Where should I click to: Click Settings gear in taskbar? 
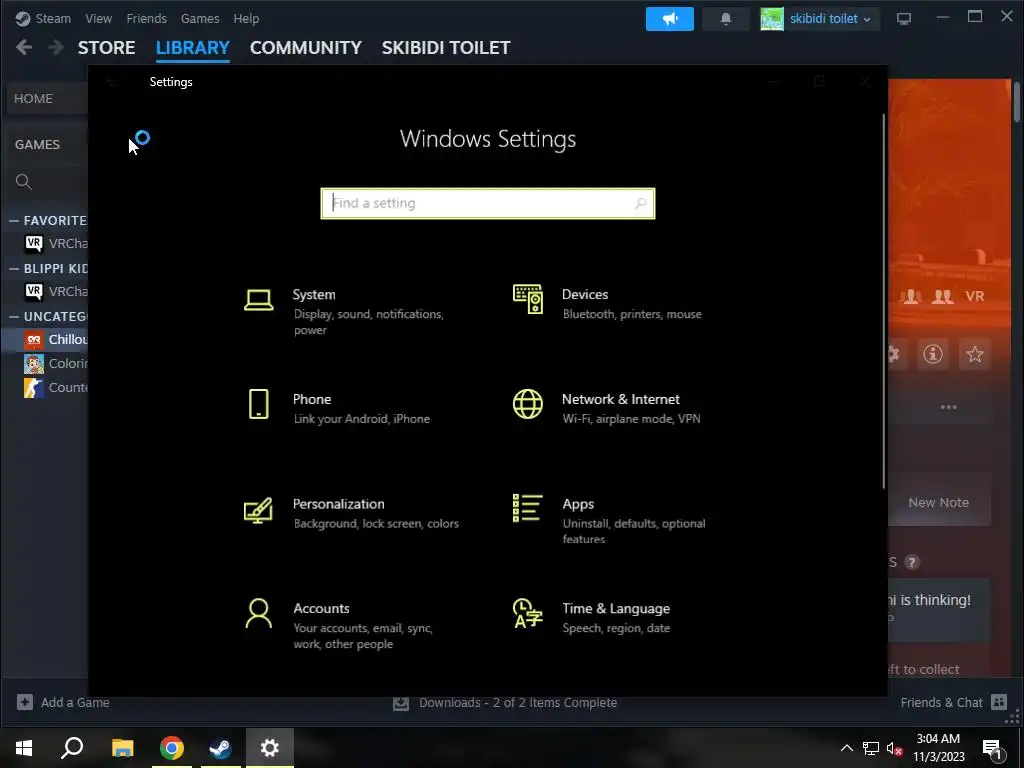point(270,748)
